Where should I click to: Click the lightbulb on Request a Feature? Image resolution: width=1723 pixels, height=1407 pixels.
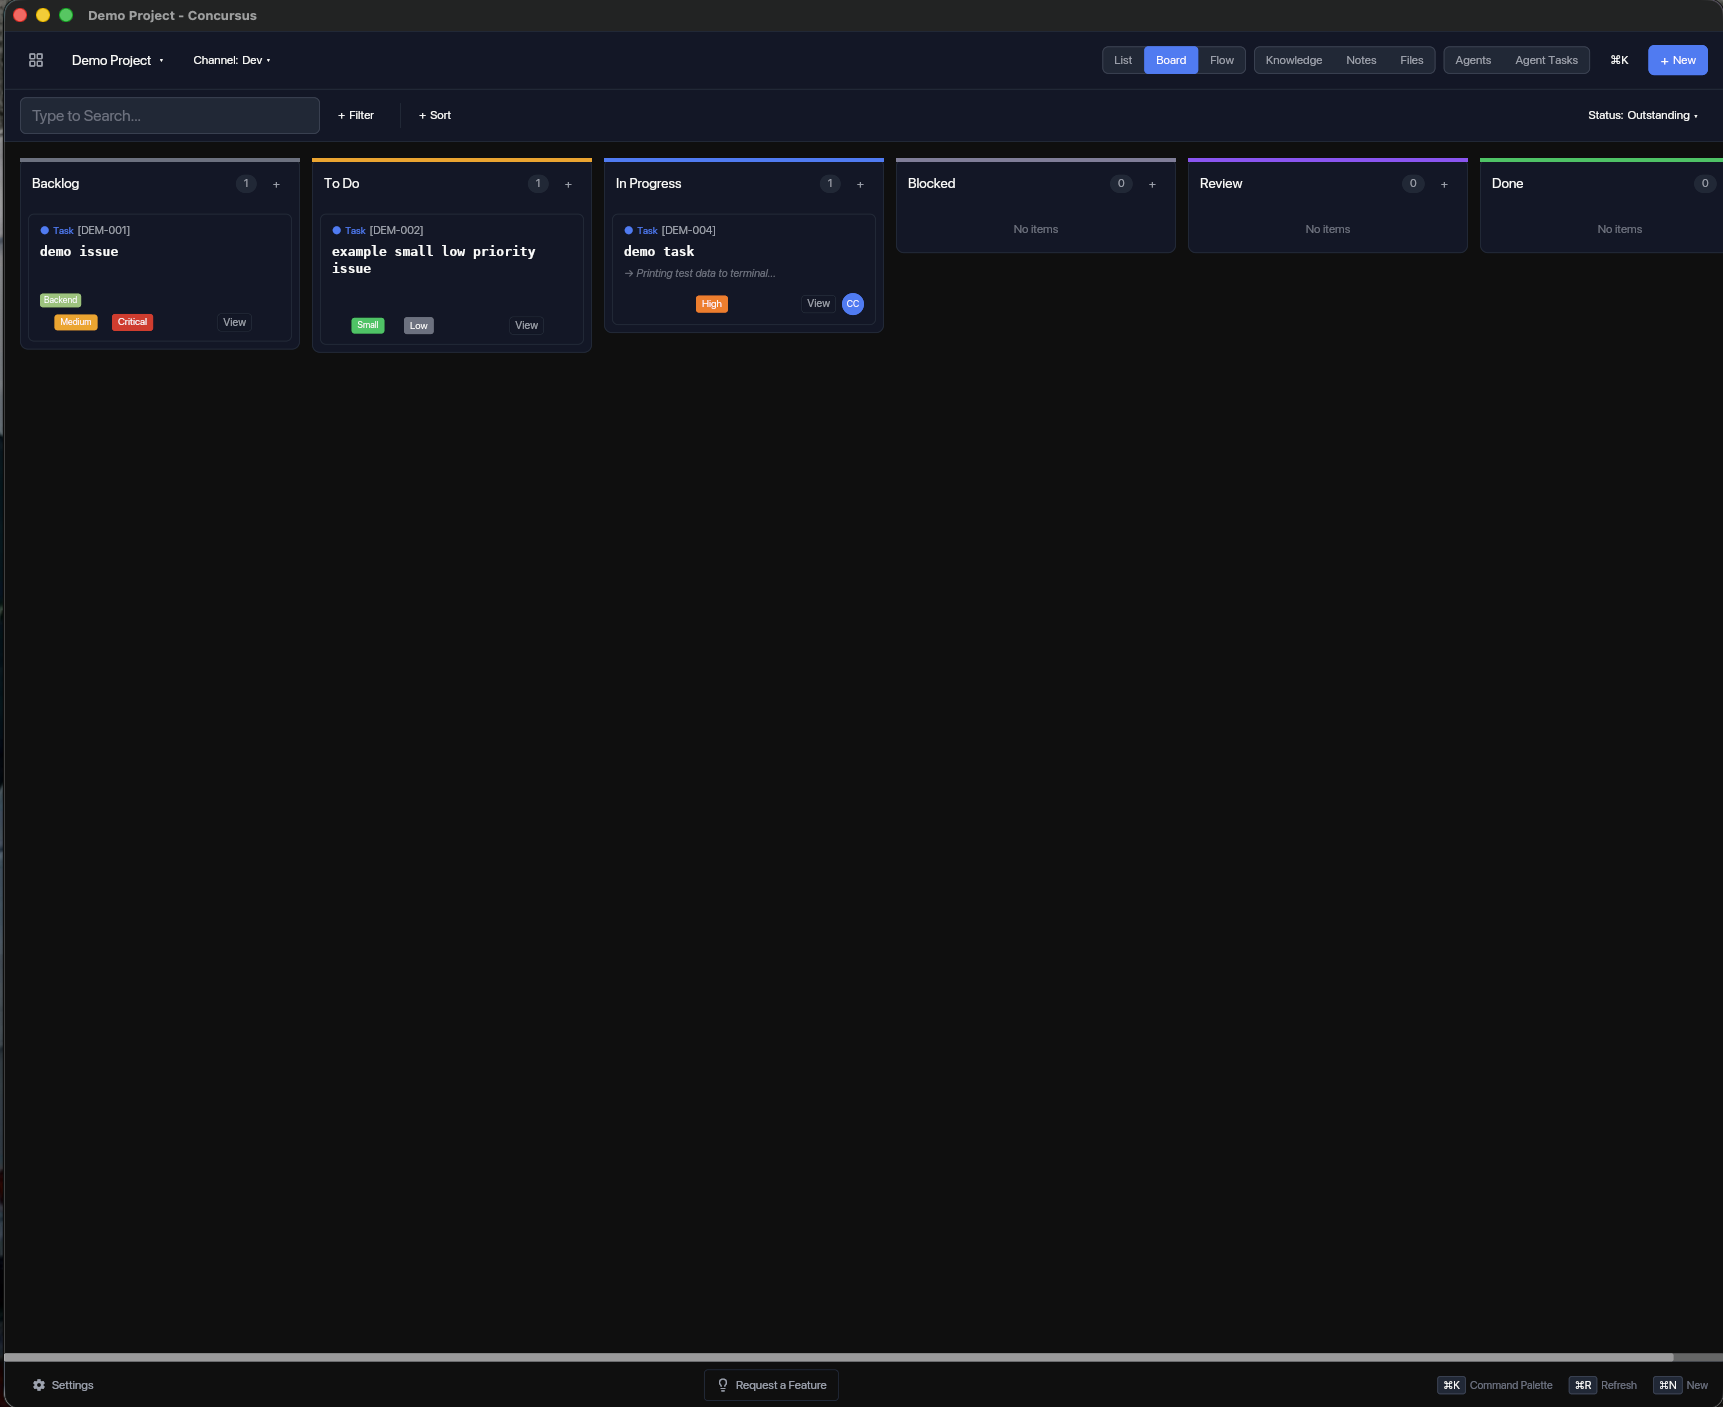click(x=723, y=1385)
